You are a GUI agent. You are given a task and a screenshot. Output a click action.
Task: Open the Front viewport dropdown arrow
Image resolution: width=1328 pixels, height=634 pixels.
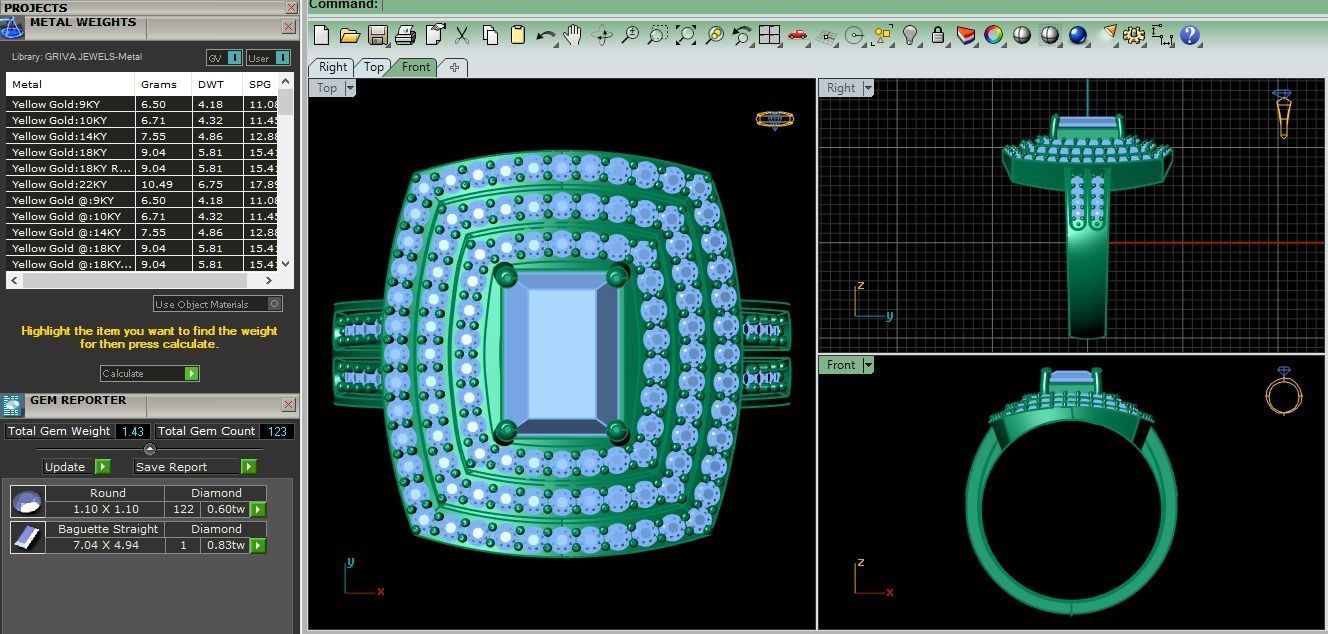pyautogui.click(x=868, y=365)
